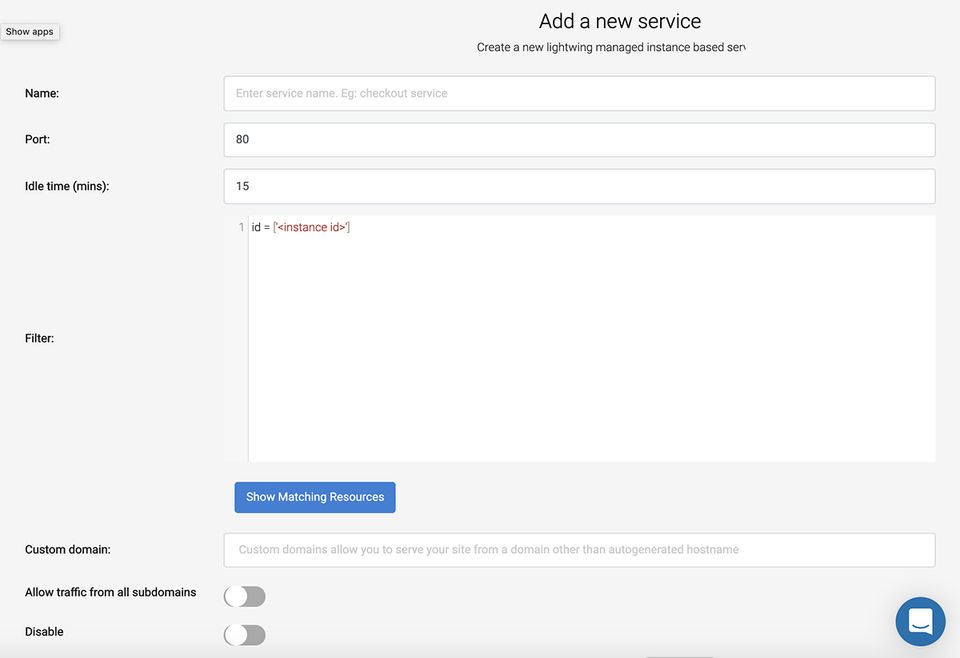Screen dimensions: 960x658
Task: Select the Port field containing 80
Action: click(579, 140)
